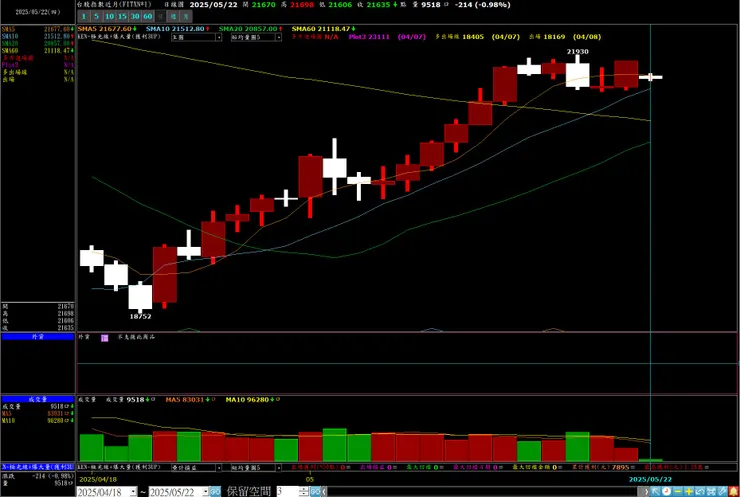Click the clock icon in bottom toolbar
Image resolution: width=740 pixels, height=497 pixels.
(x=666, y=491)
